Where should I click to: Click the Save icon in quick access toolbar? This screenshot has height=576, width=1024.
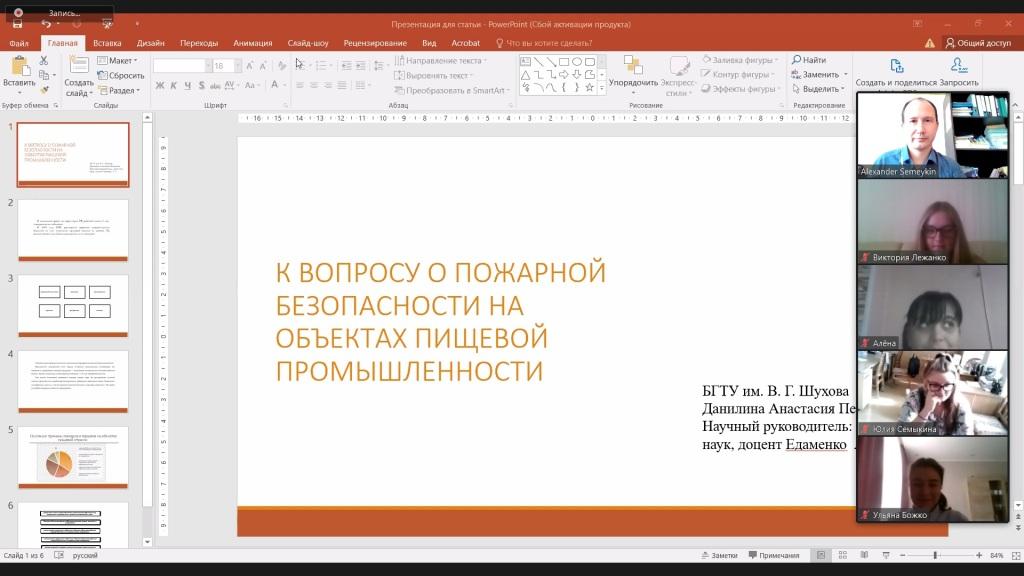[18, 24]
